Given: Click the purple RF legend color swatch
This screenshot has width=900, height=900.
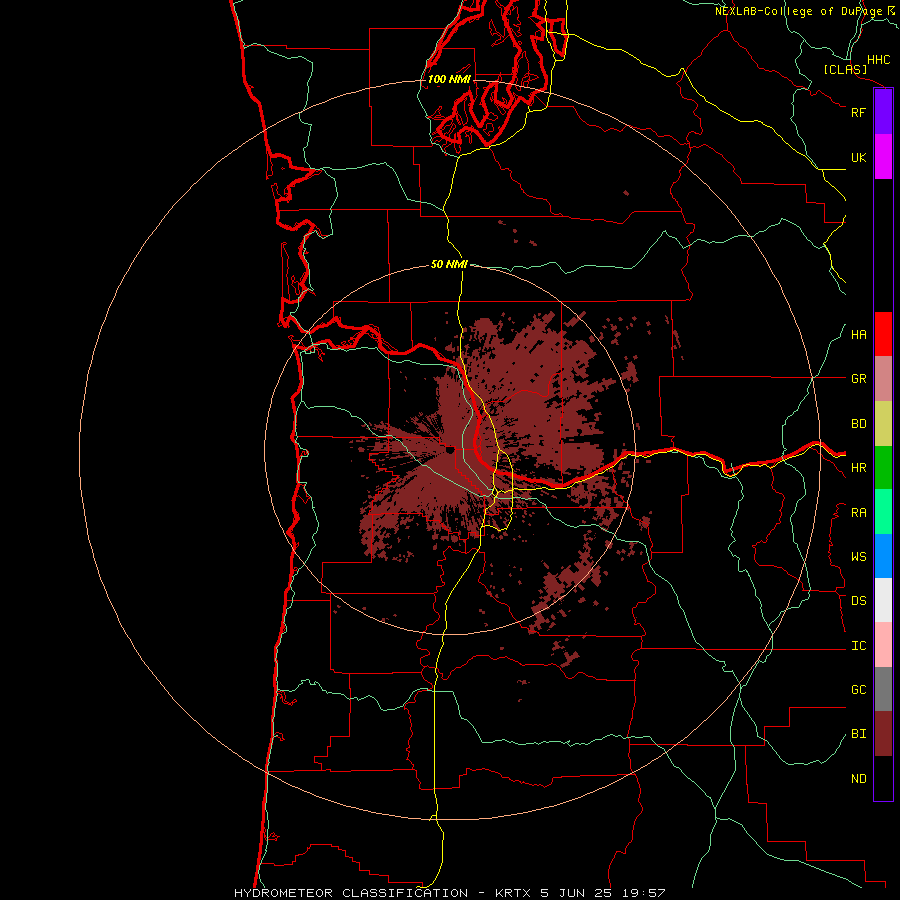Looking at the screenshot, I should tap(883, 112).
